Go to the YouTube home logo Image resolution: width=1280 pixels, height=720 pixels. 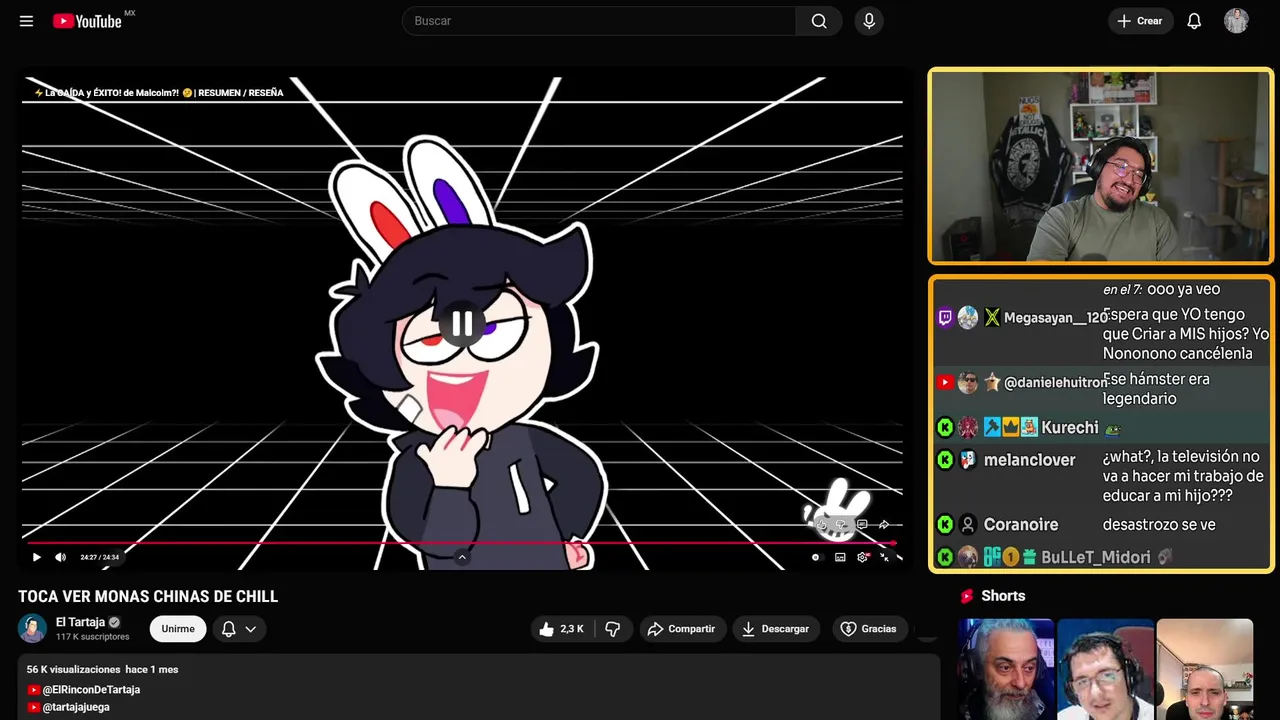coord(87,21)
